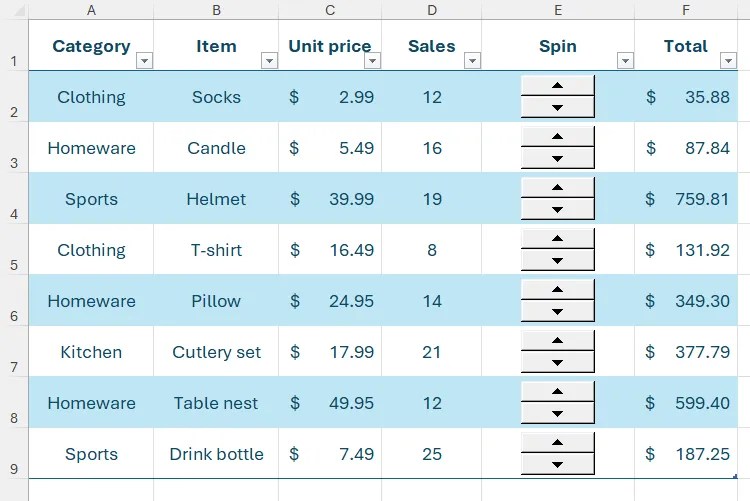
Task: Increase T-shirt sales using spin up arrow
Action: 558,239
